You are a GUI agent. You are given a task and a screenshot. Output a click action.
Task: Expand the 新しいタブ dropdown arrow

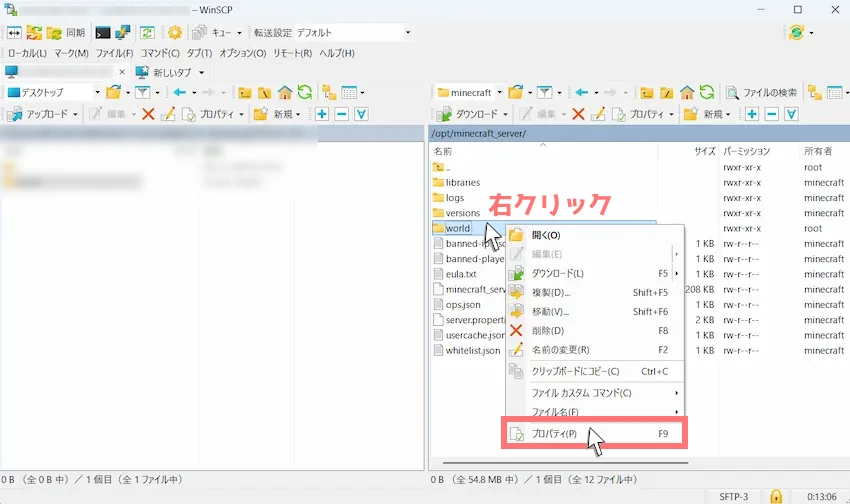[x=202, y=73]
